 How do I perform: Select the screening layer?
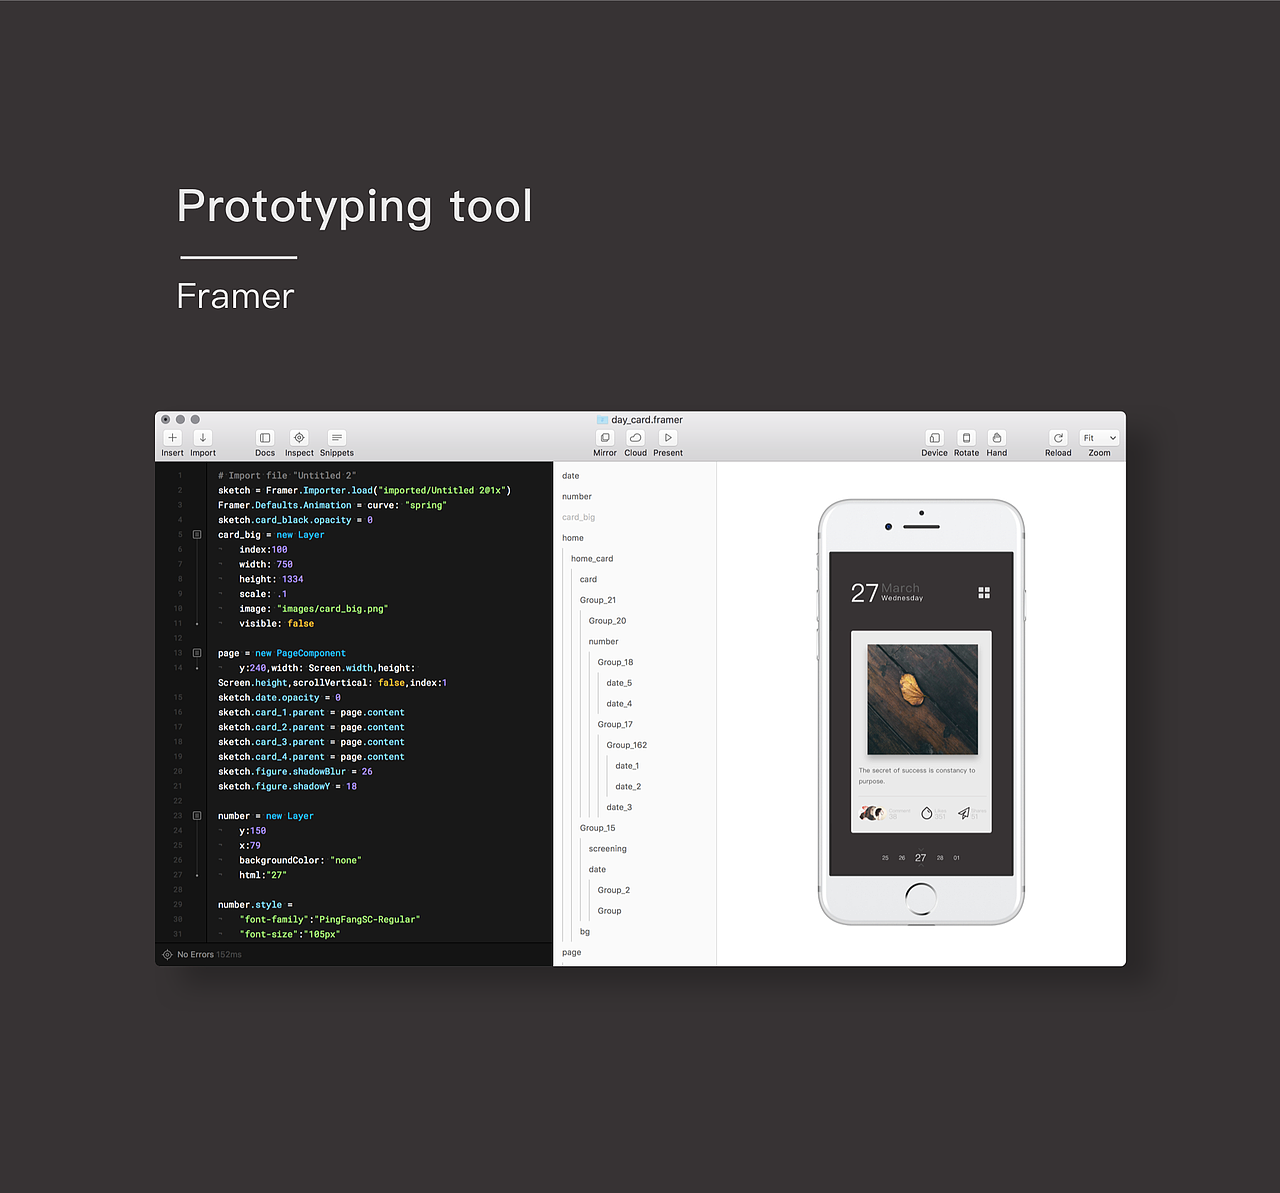(x=608, y=849)
